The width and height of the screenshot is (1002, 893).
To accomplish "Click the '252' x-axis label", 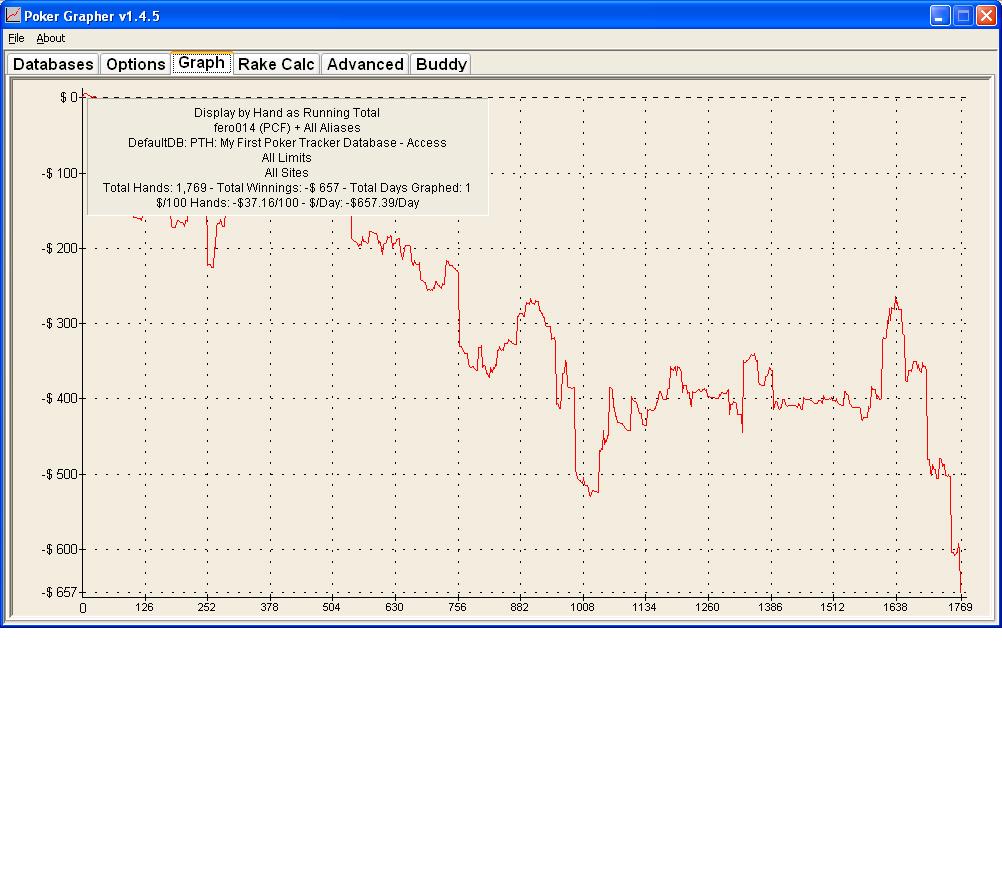I will 206,607.
